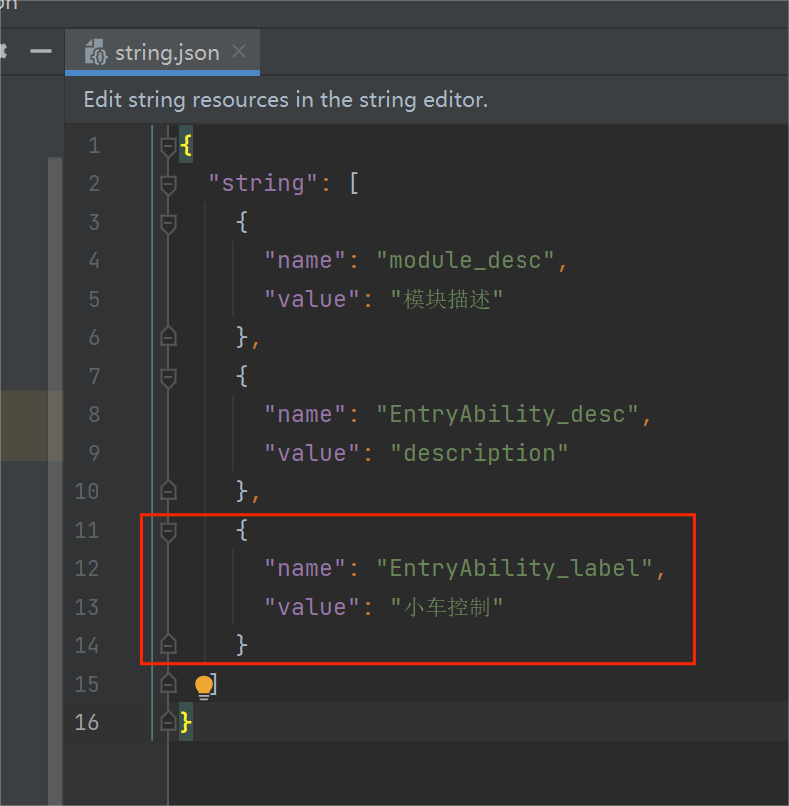Place the cursor in the "小车控制" value
The width and height of the screenshot is (789, 806).
pos(446,607)
